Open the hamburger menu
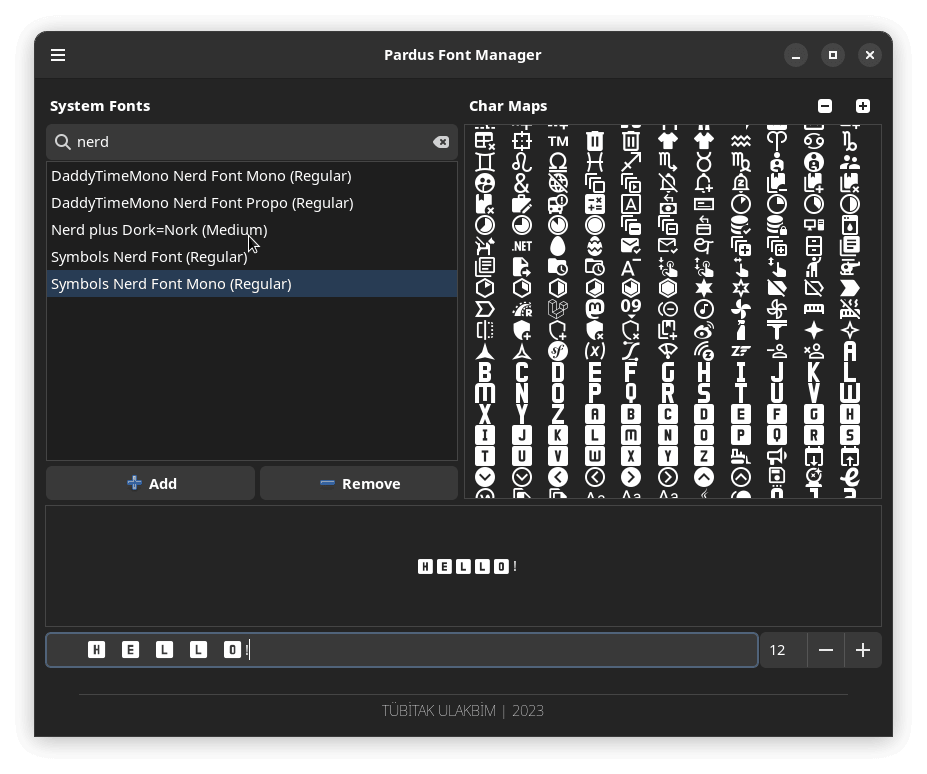 coord(58,55)
